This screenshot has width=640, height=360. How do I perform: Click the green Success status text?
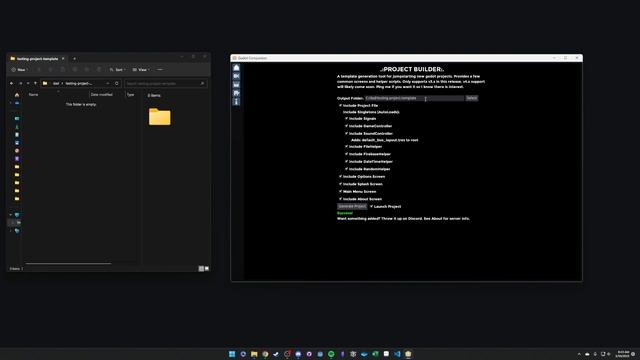point(345,213)
